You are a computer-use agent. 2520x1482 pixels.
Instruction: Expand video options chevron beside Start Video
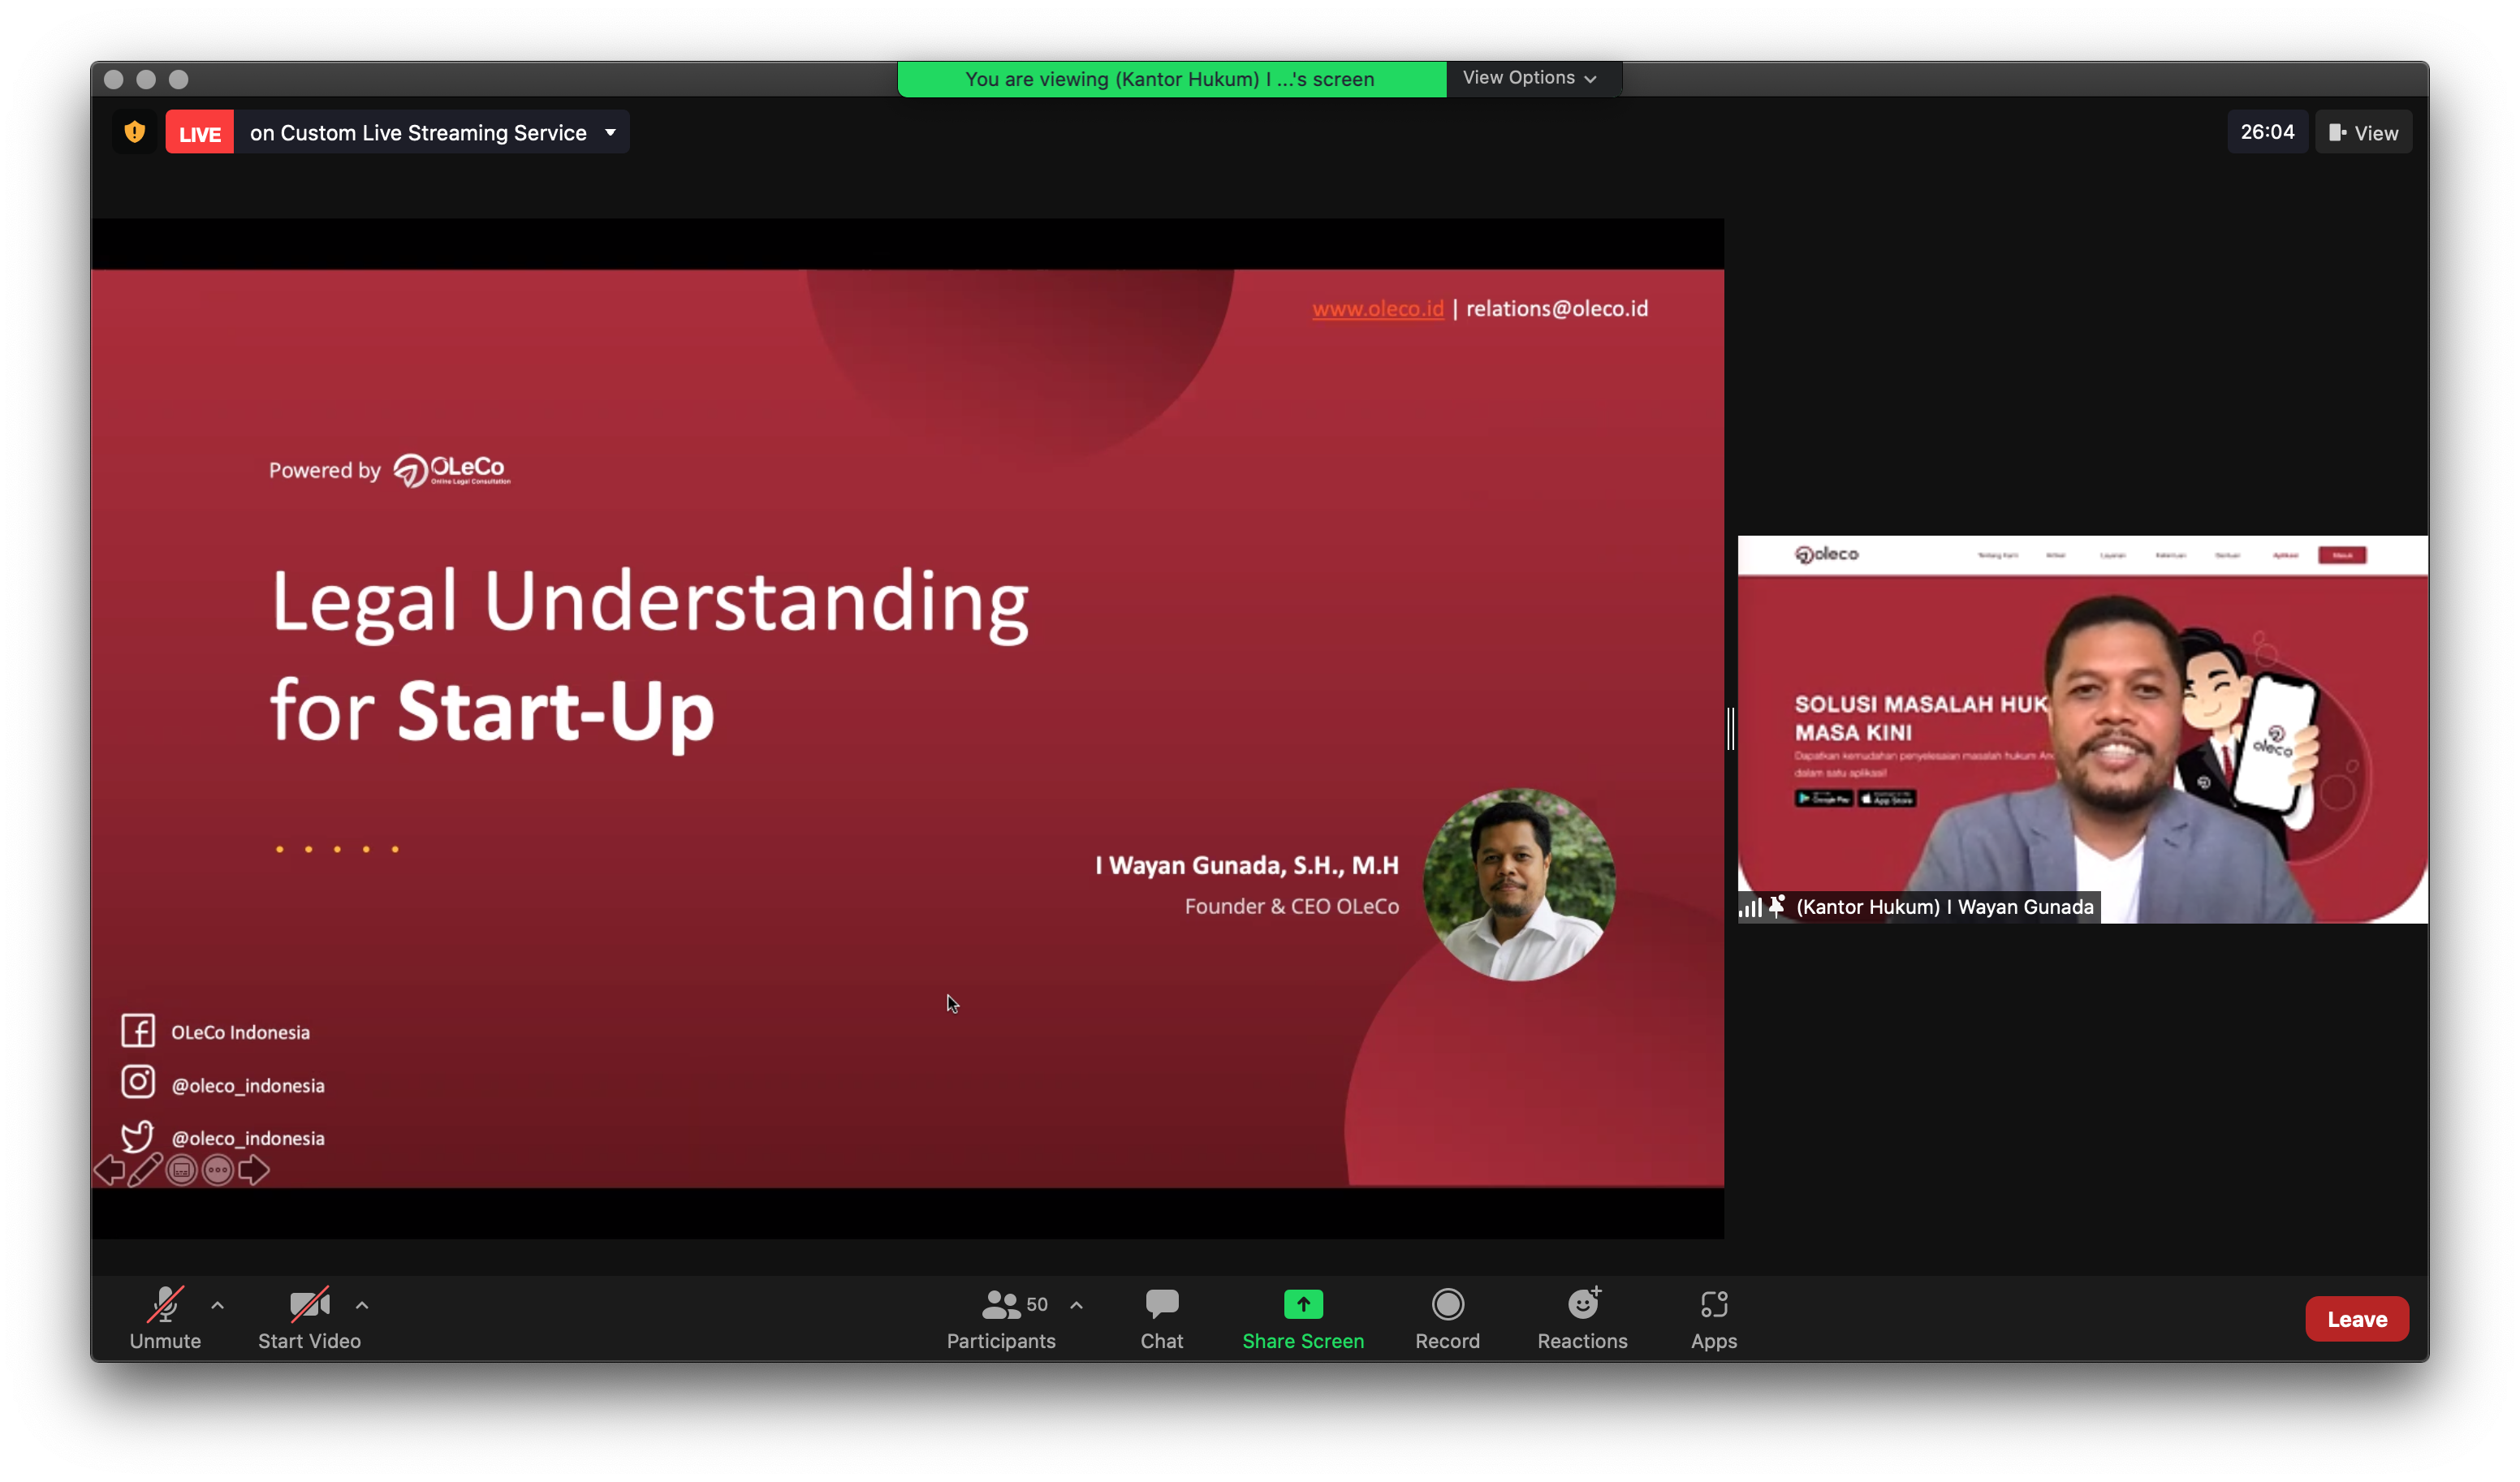click(x=362, y=1305)
